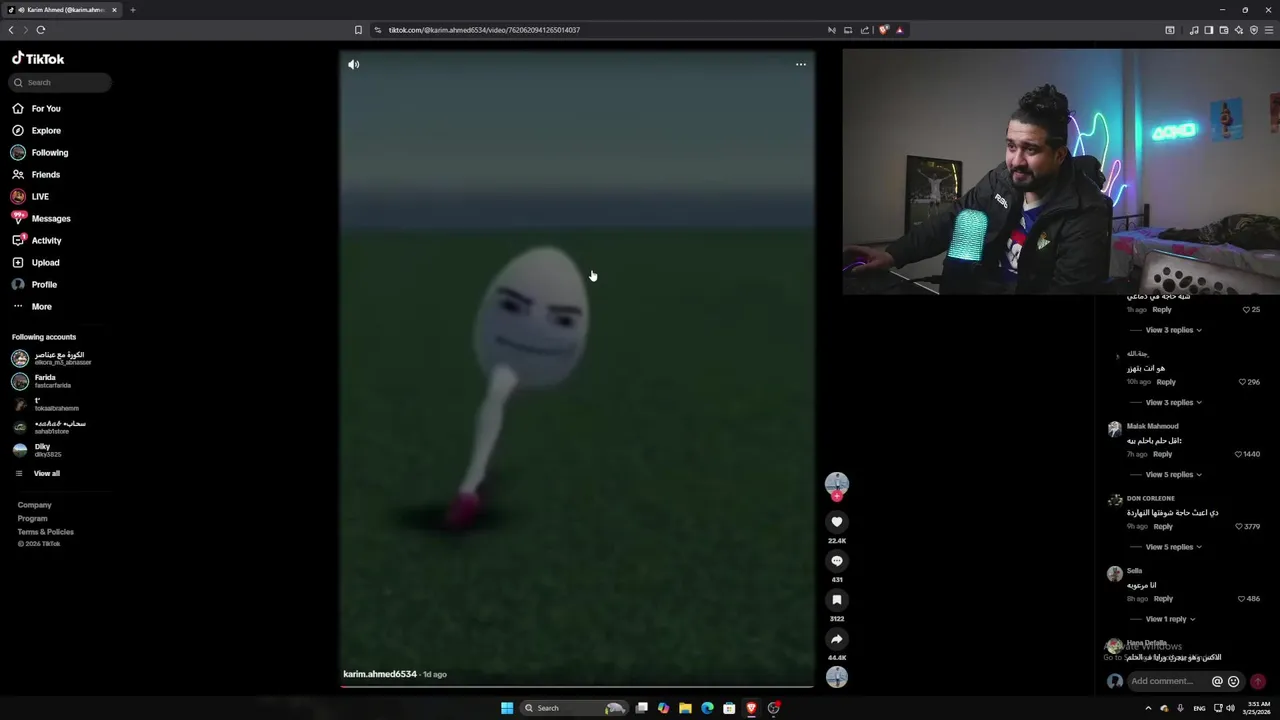
Task: Open the karim.ahmed6534 username link on the video
Action: [380, 674]
